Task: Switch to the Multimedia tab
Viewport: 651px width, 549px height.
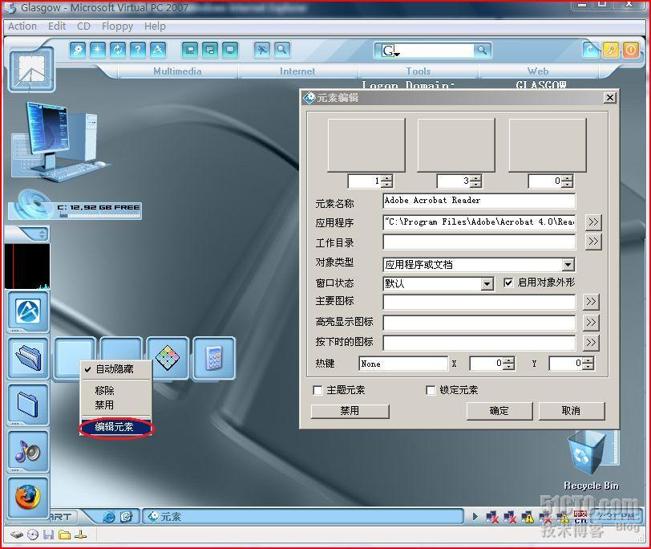Action: pyautogui.click(x=177, y=71)
